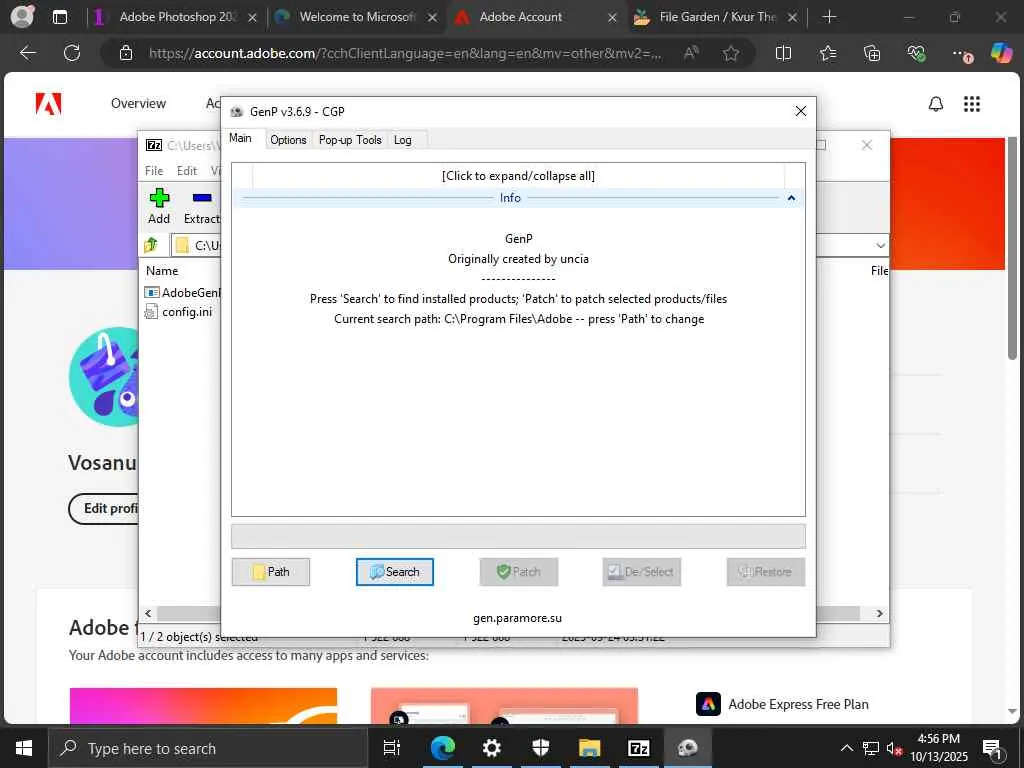Click the page vertical scrollbar thumb
Screen dimensions: 1024x768
tap(1012, 248)
